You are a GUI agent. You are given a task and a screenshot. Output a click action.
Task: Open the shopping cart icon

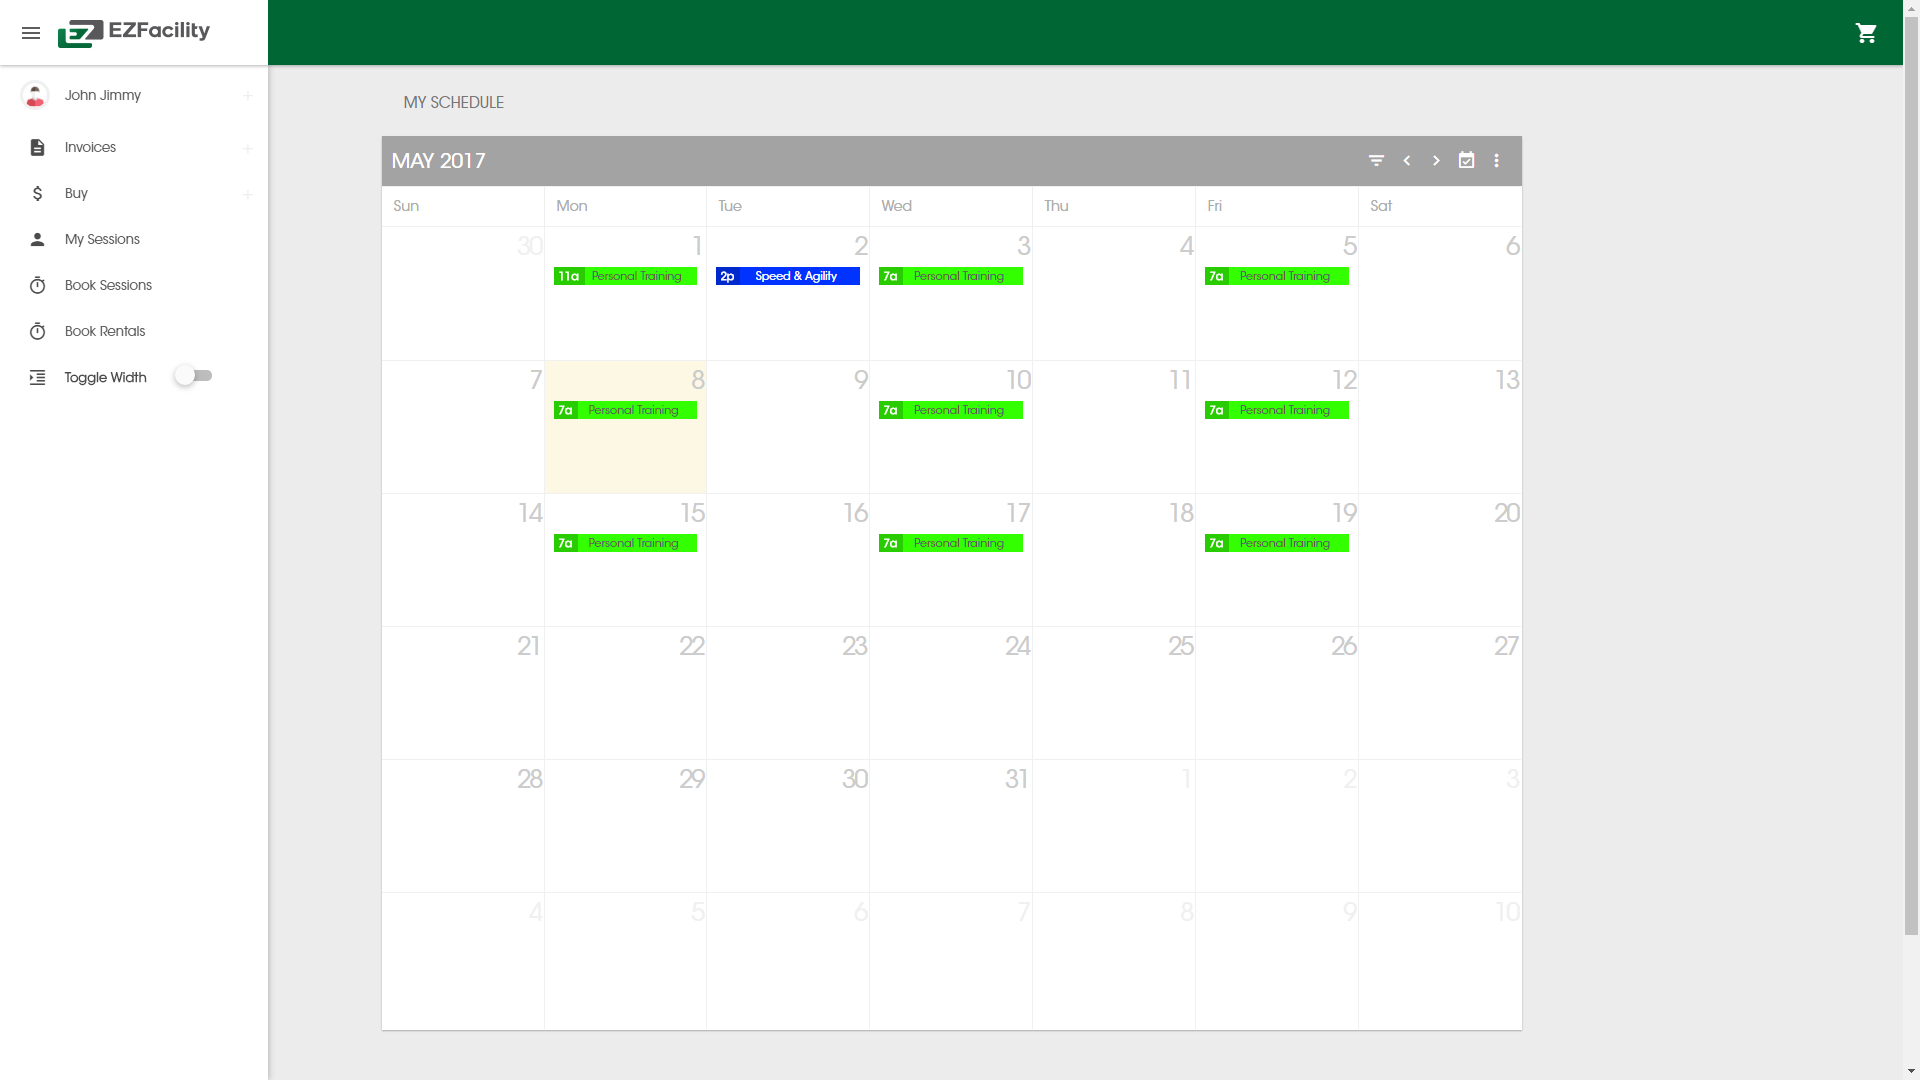point(1866,33)
